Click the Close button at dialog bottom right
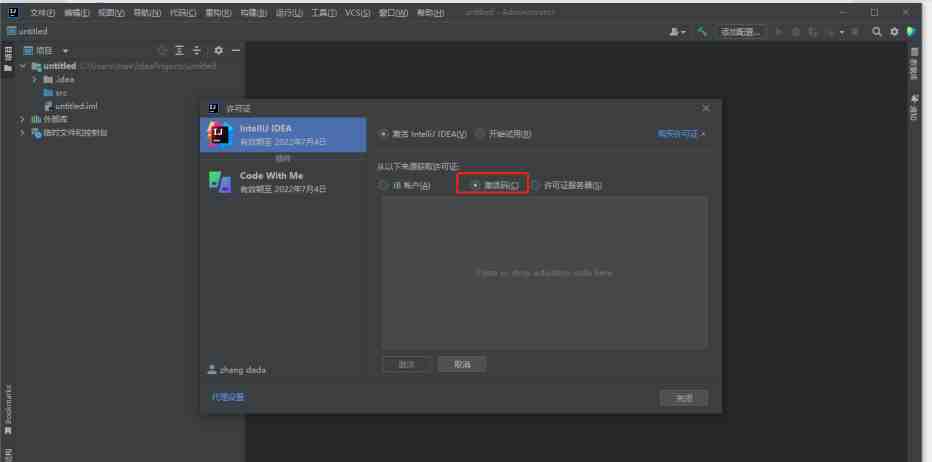The width and height of the screenshot is (932, 462). click(684, 398)
